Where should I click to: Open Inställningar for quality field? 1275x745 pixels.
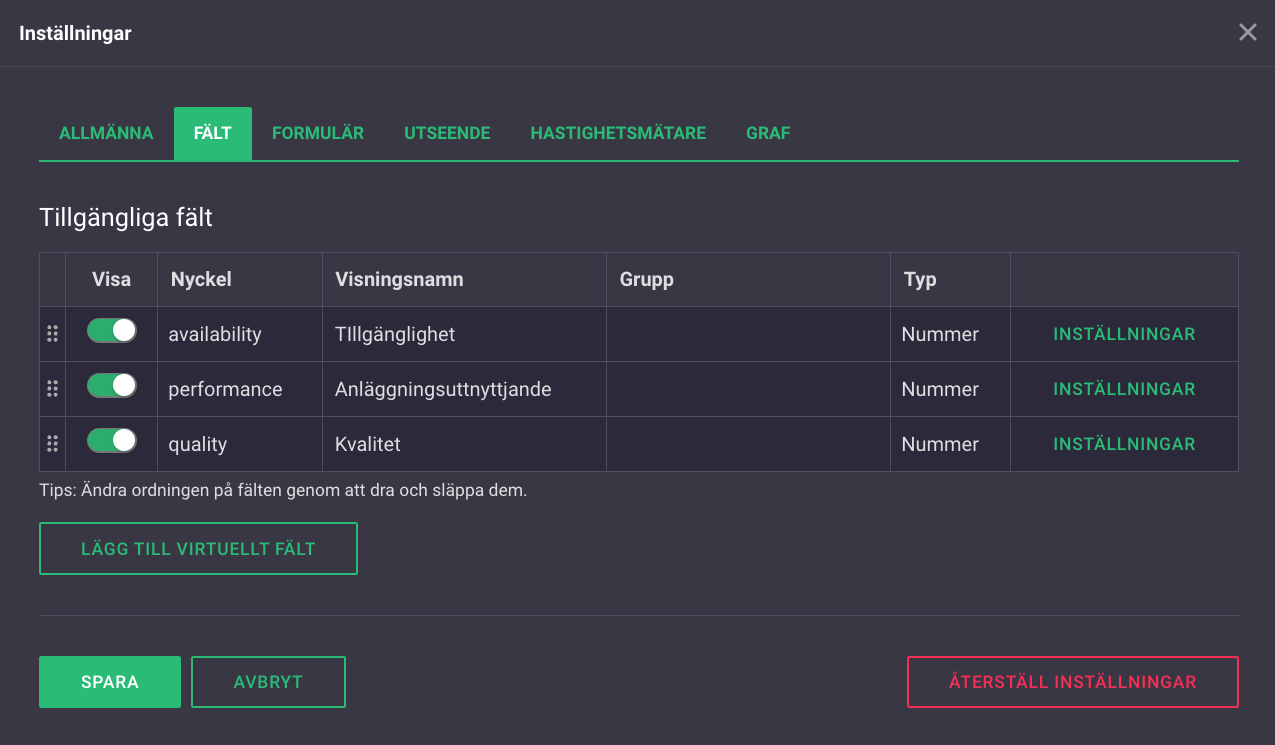click(1124, 444)
